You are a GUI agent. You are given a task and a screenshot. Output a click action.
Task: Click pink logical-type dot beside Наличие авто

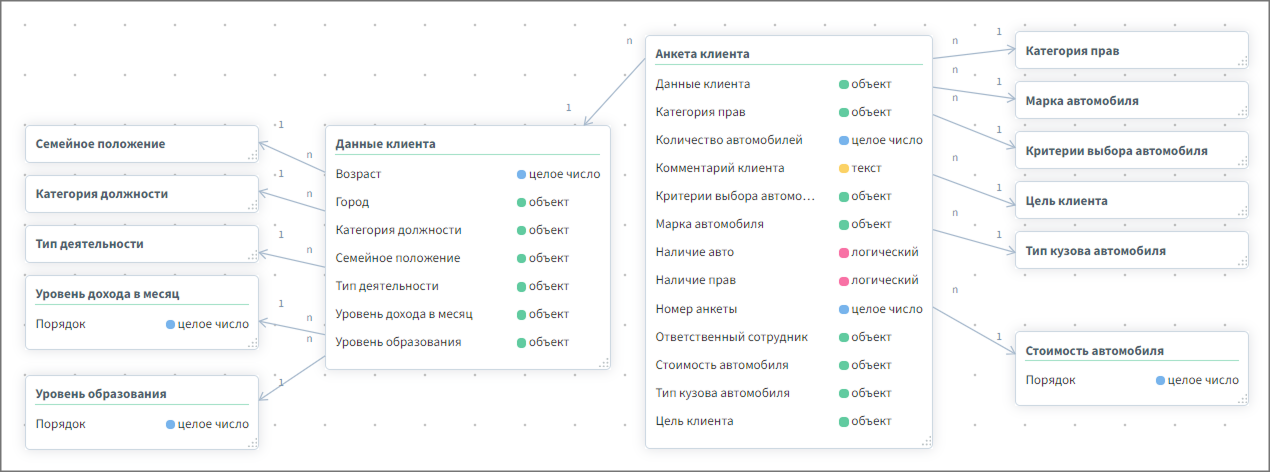[844, 252]
